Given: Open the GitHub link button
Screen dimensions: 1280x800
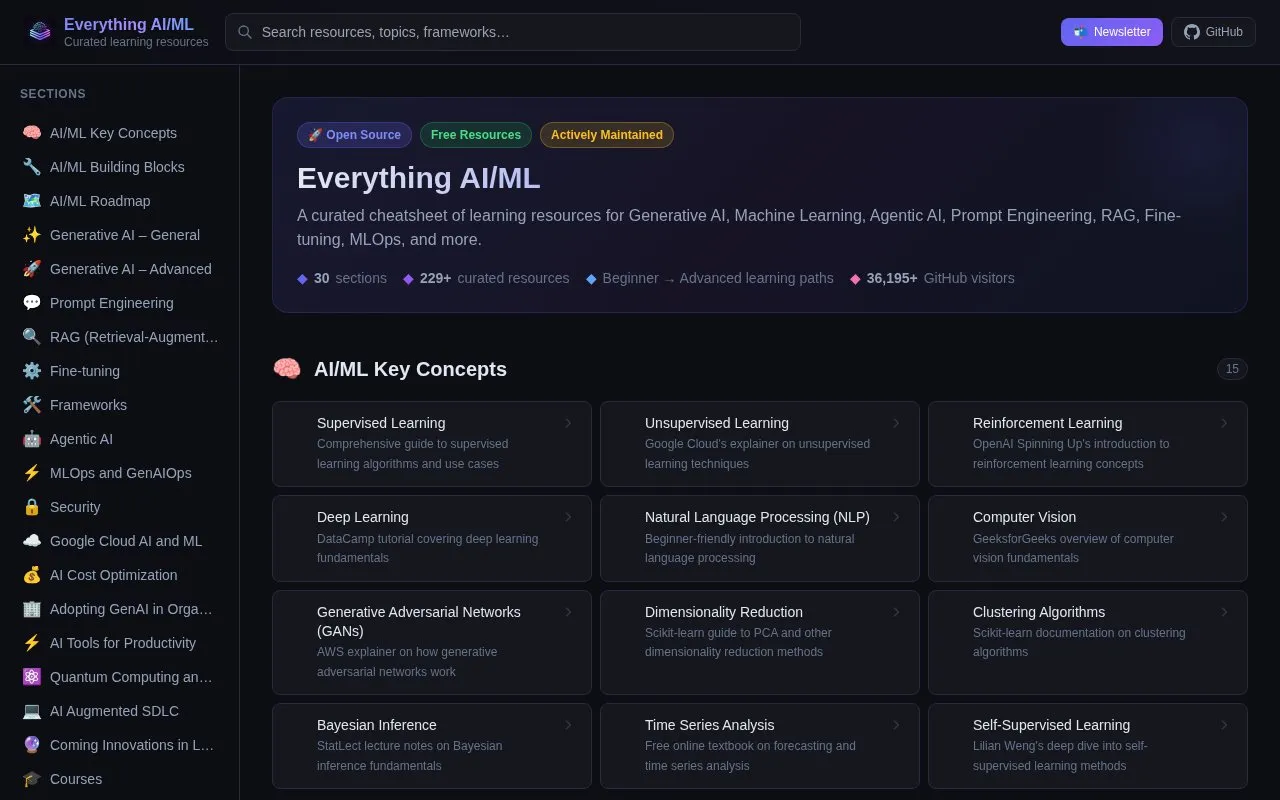Looking at the screenshot, I should [1213, 32].
